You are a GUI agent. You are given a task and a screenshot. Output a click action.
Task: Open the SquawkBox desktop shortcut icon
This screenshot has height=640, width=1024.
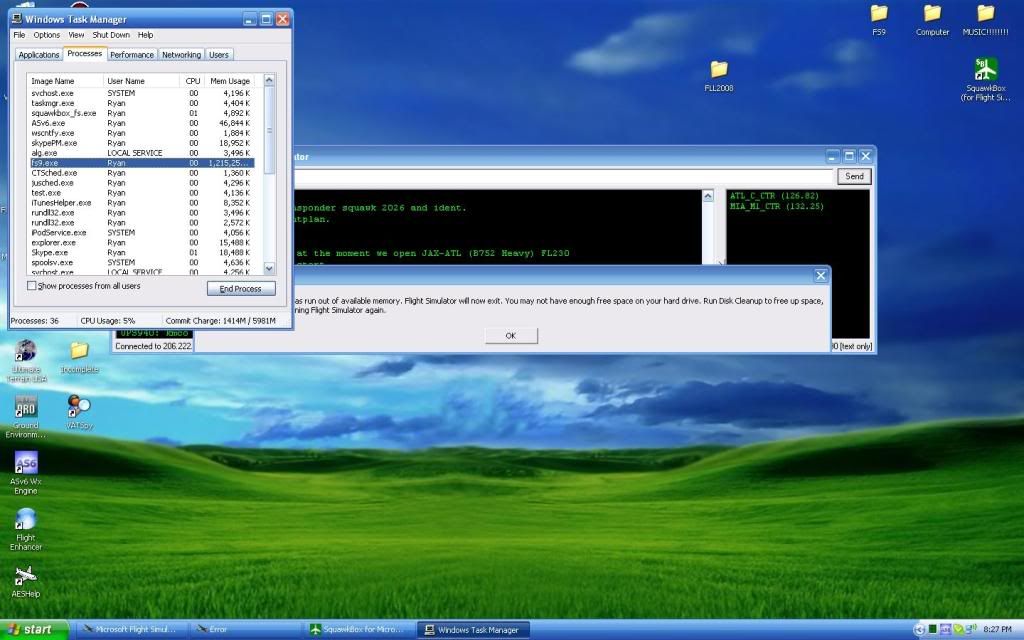984,70
